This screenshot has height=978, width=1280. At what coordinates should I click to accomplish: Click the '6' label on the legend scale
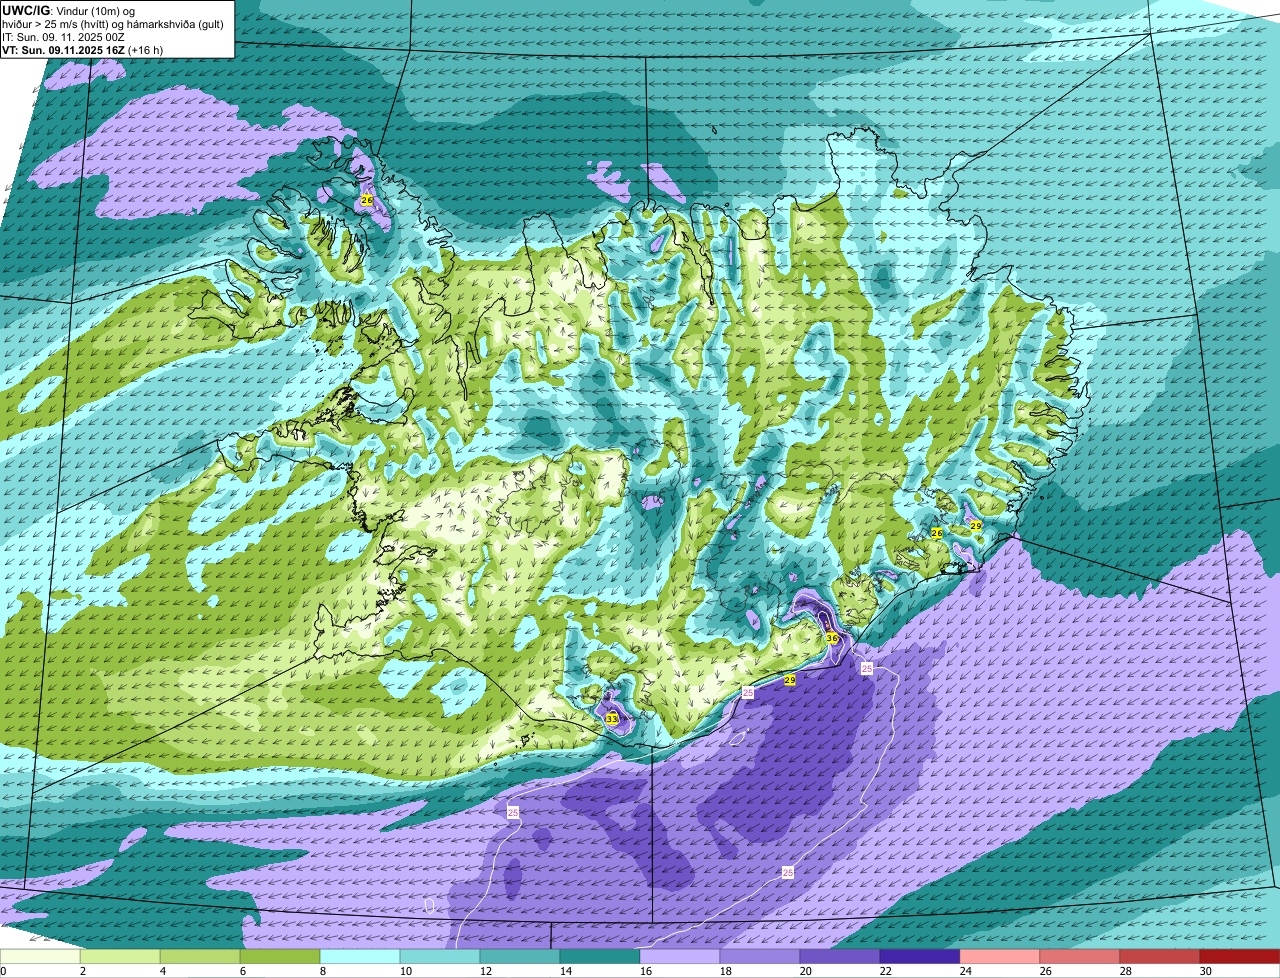242,972
